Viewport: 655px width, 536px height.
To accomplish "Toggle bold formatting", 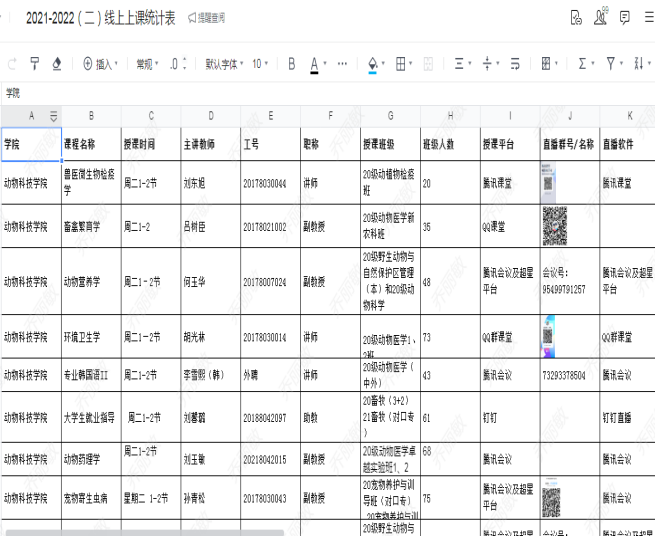I will [291, 64].
